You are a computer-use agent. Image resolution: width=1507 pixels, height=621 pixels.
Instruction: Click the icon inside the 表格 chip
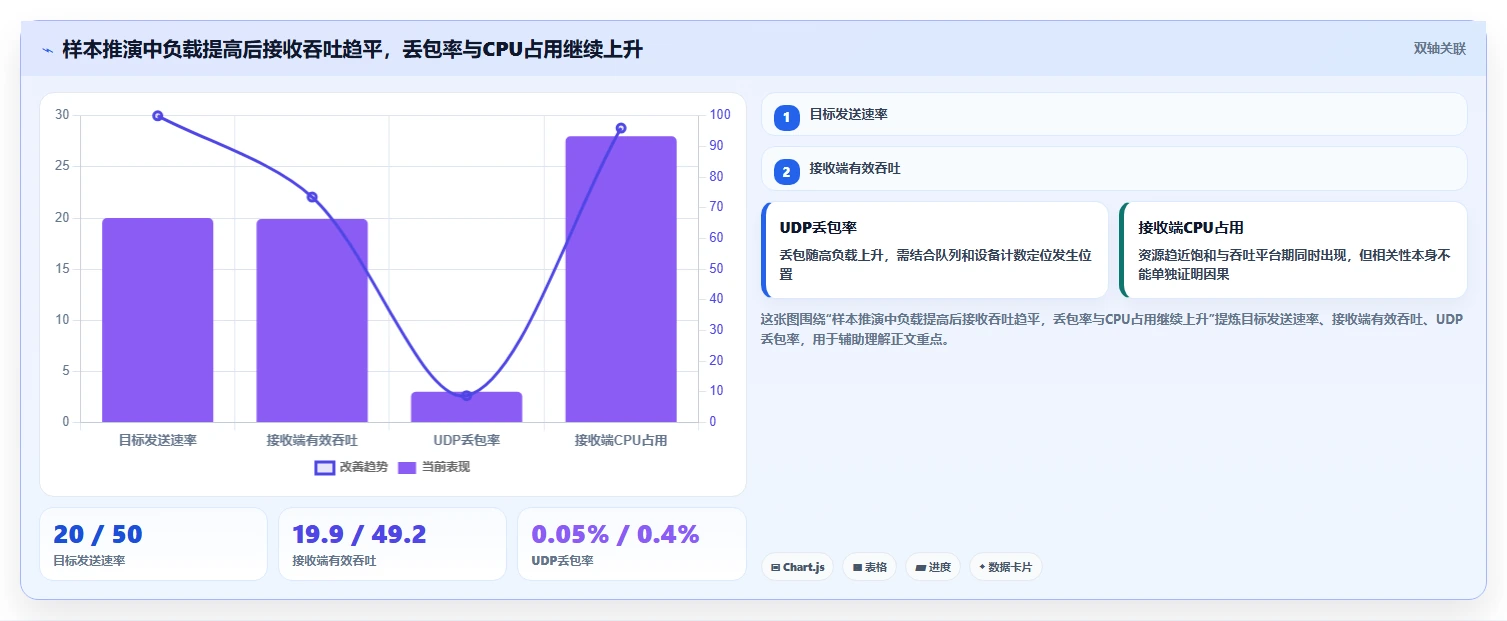coord(857,568)
